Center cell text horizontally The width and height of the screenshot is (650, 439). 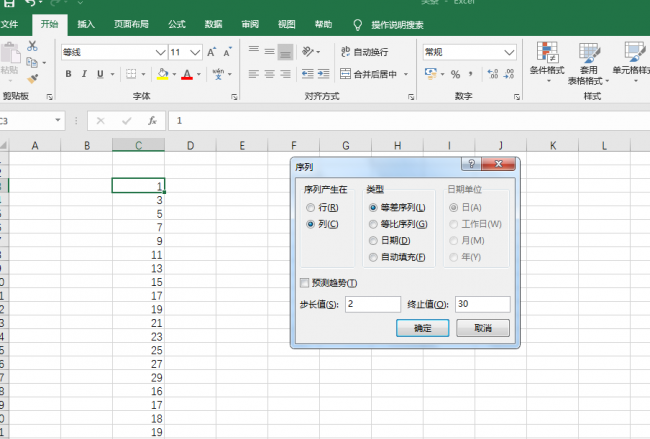pyautogui.click(x=269, y=74)
